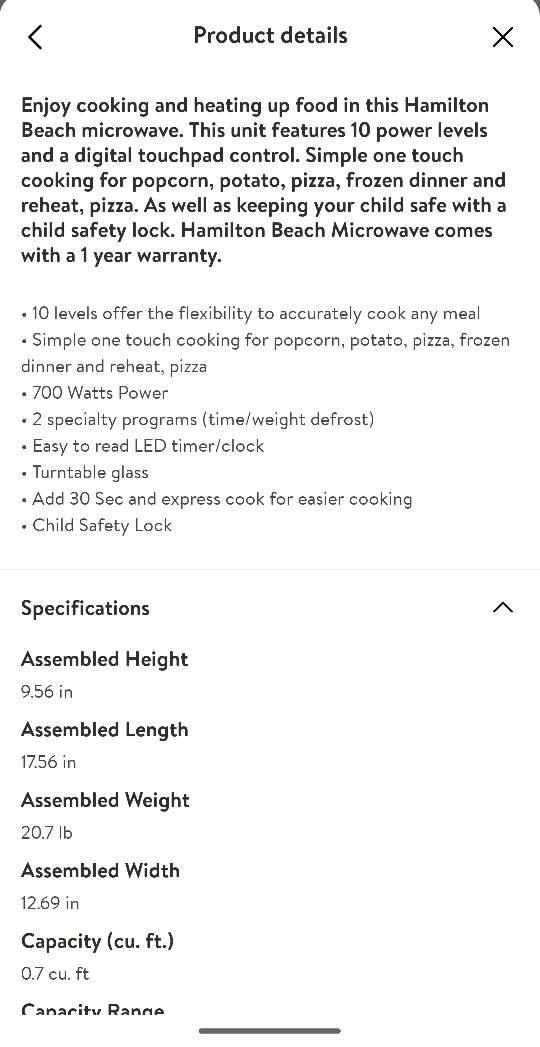Tap the 20.7 lb weight value
The image size is (540, 1047).
[x=47, y=833]
